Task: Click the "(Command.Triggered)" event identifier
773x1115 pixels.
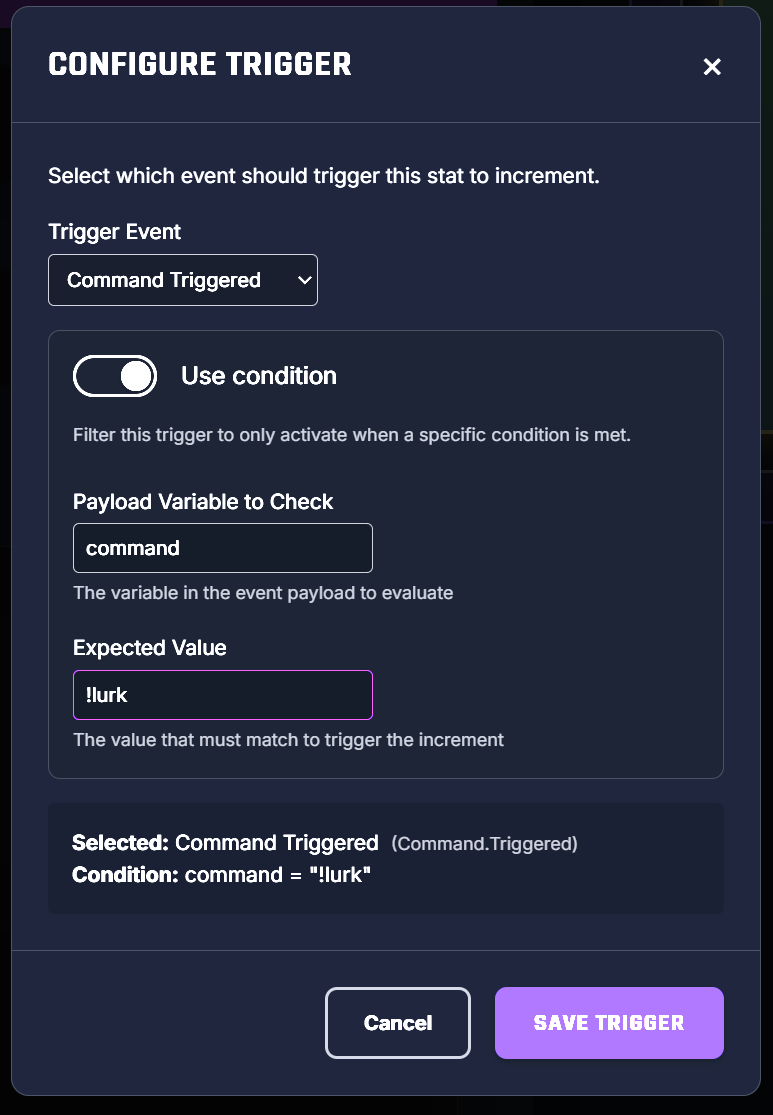Action: tap(484, 844)
